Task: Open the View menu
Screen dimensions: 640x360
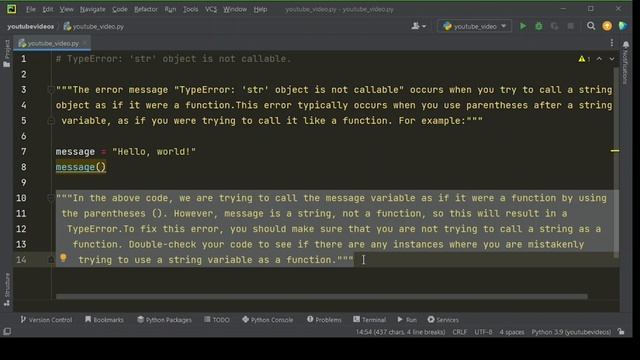Action: pyautogui.click(x=66, y=9)
